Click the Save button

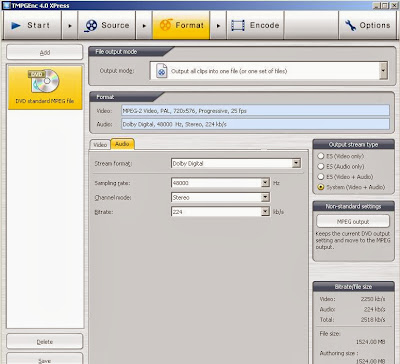pyautogui.click(x=45, y=359)
